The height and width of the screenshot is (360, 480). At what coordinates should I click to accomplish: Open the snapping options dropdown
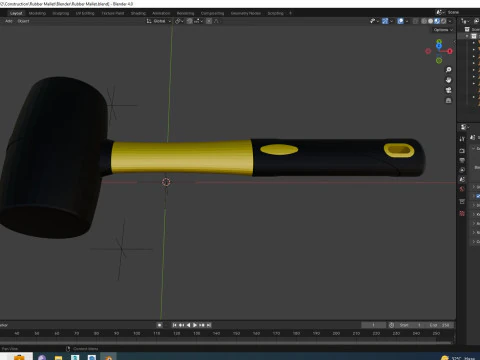coord(198,21)
